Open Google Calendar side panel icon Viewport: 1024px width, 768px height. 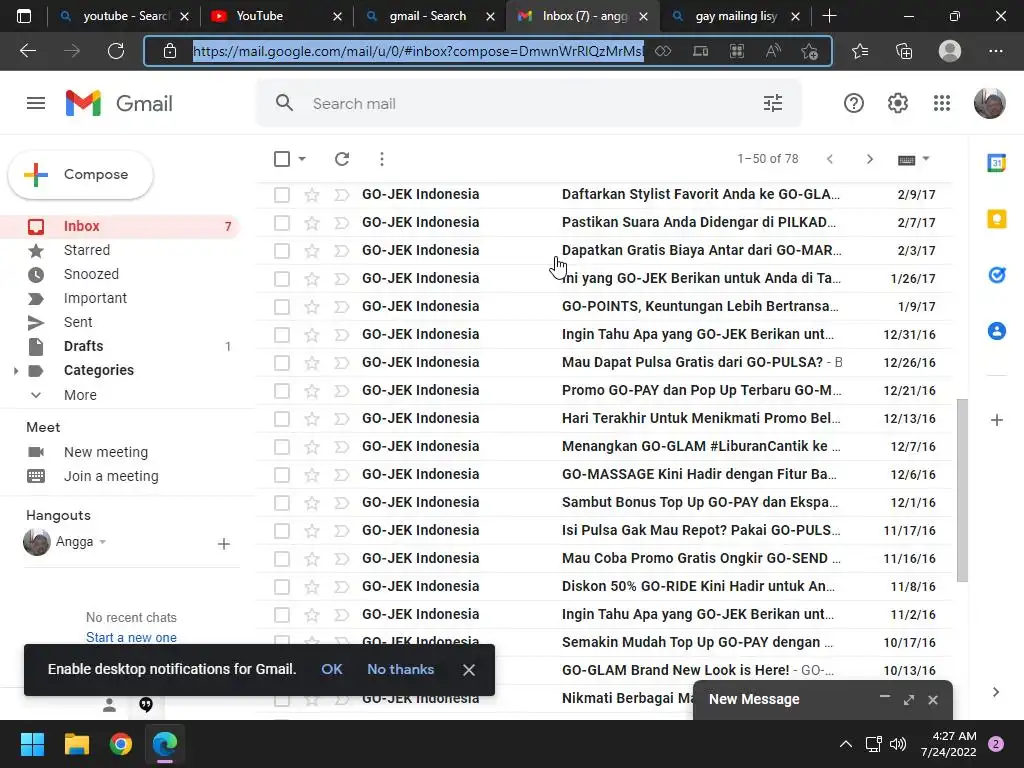point(997,163)
